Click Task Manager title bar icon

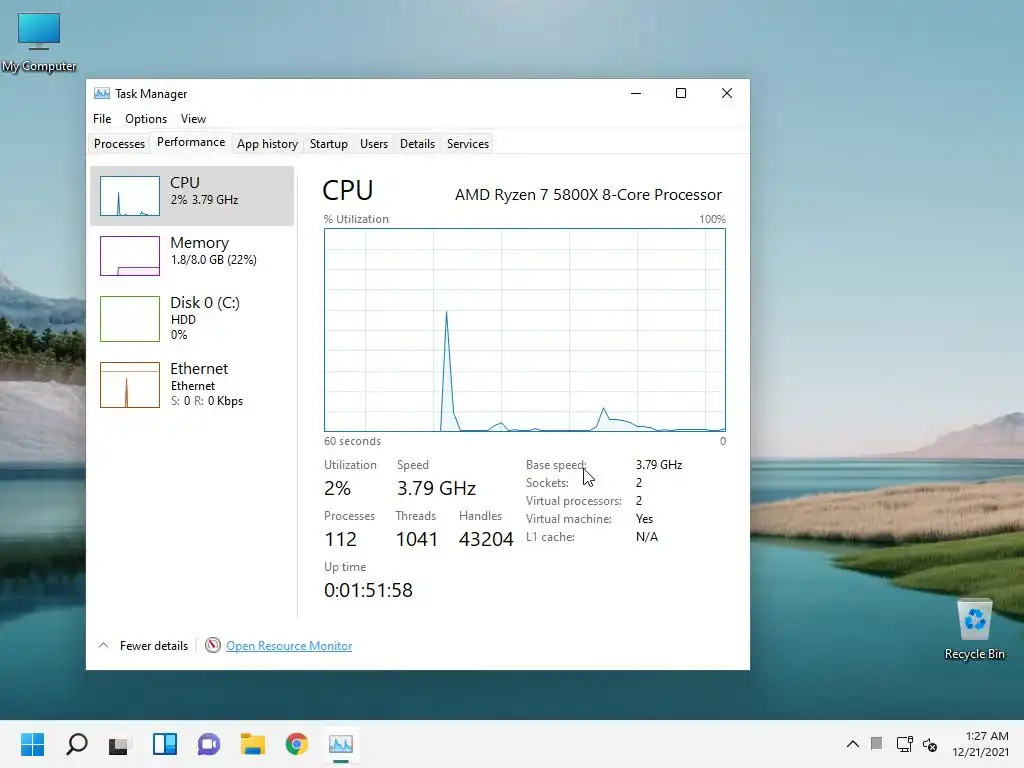coord(101,93)
